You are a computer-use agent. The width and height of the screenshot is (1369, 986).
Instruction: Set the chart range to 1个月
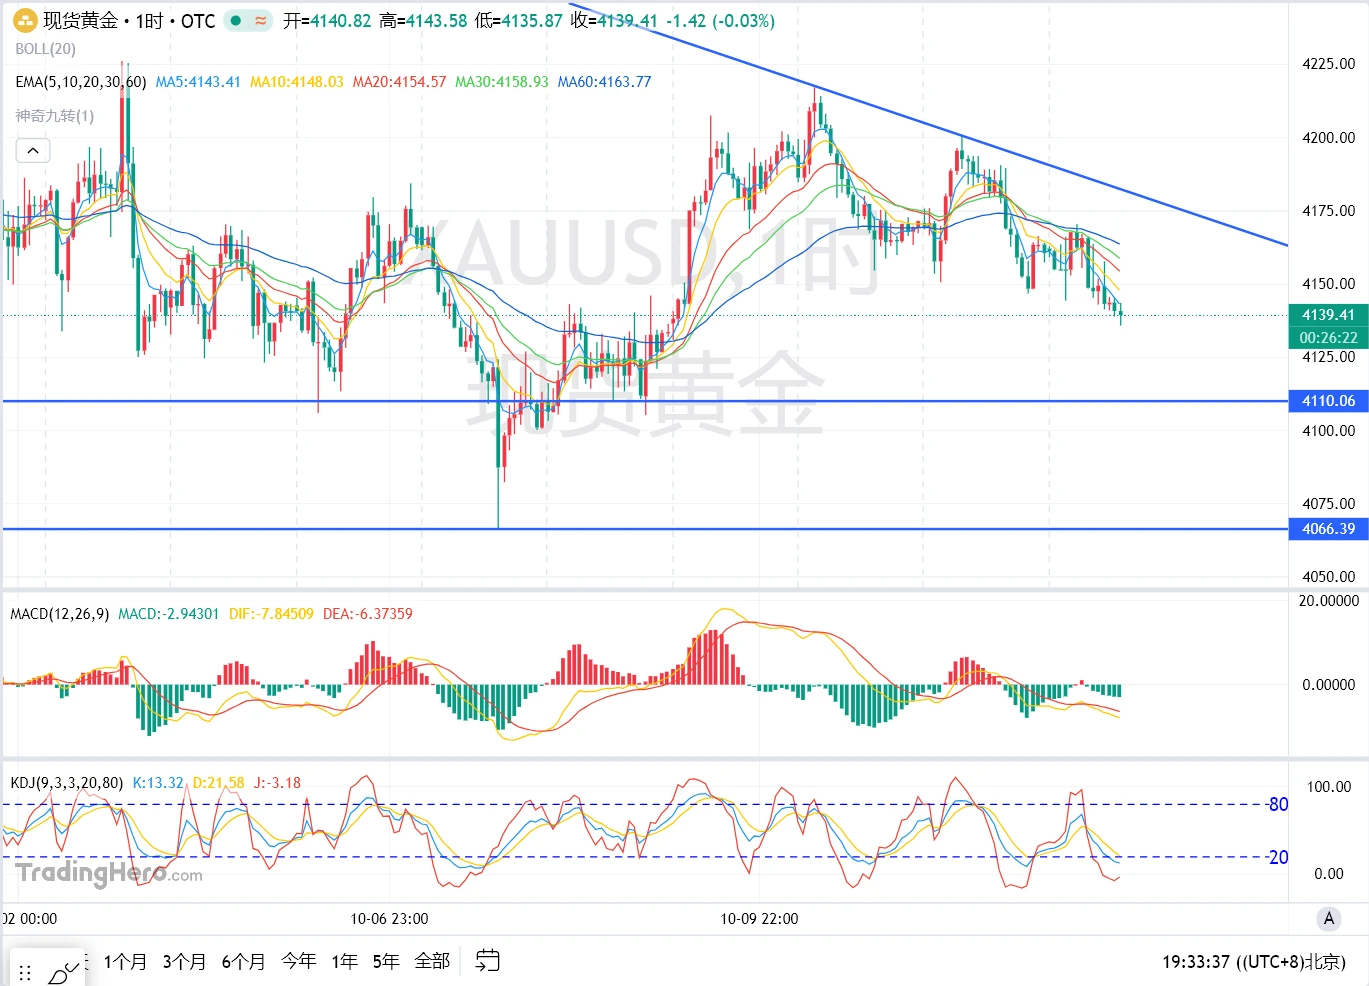(x=125, y=961)
